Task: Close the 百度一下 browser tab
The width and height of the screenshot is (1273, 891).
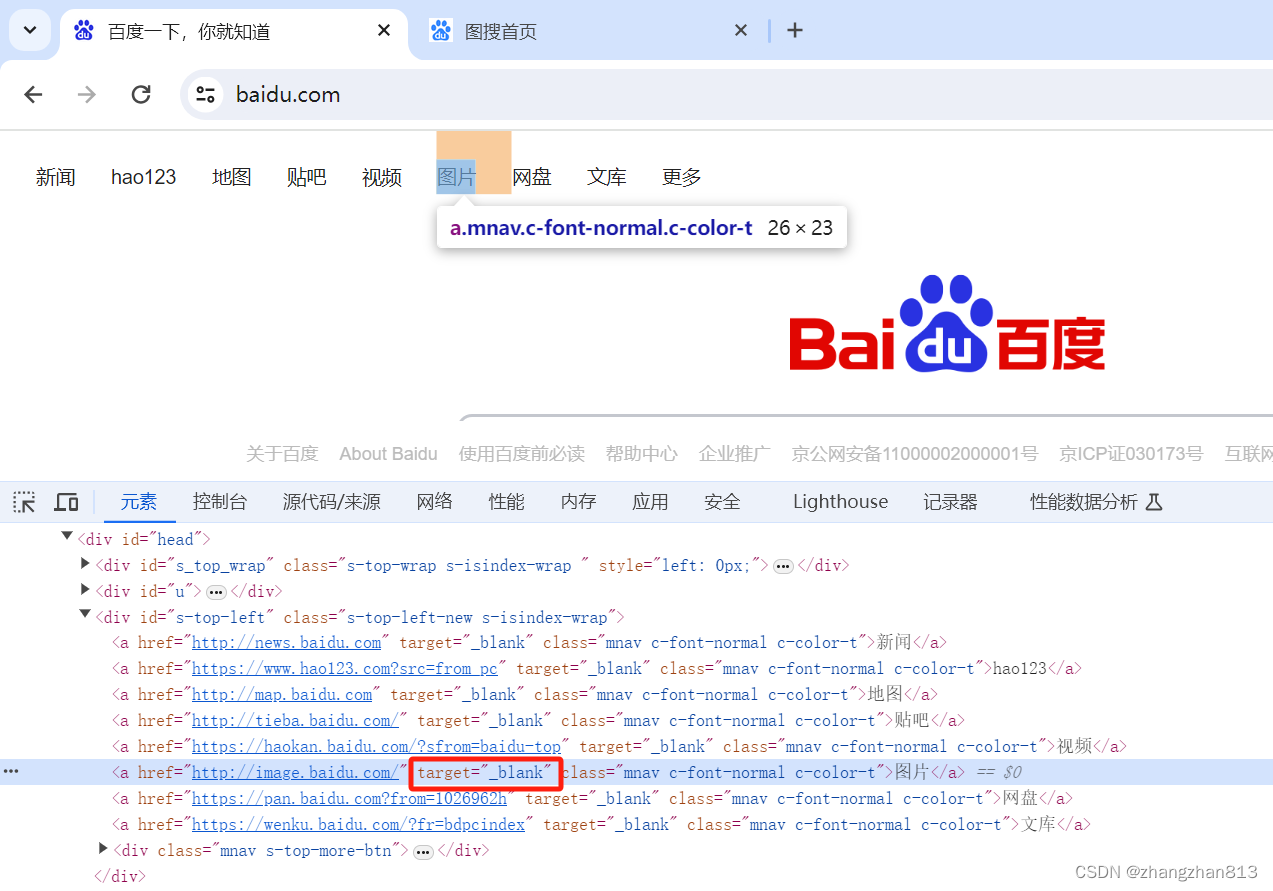Action: click(384, 31)
